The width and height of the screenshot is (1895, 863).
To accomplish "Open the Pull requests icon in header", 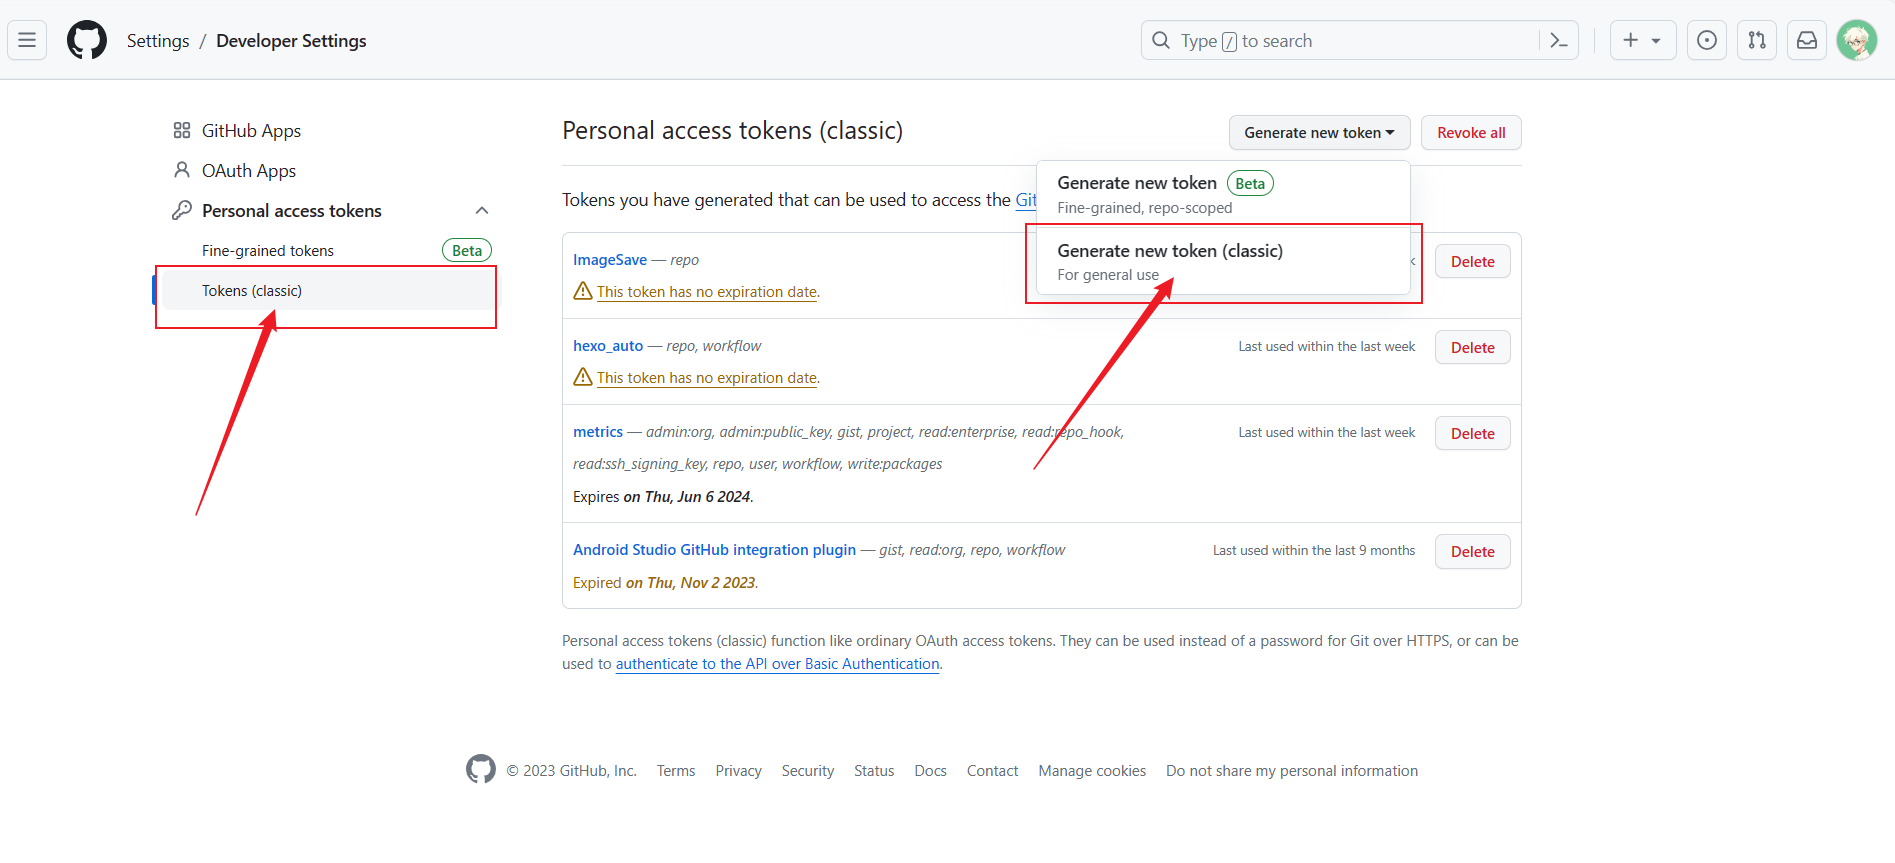I will 1757,40.
